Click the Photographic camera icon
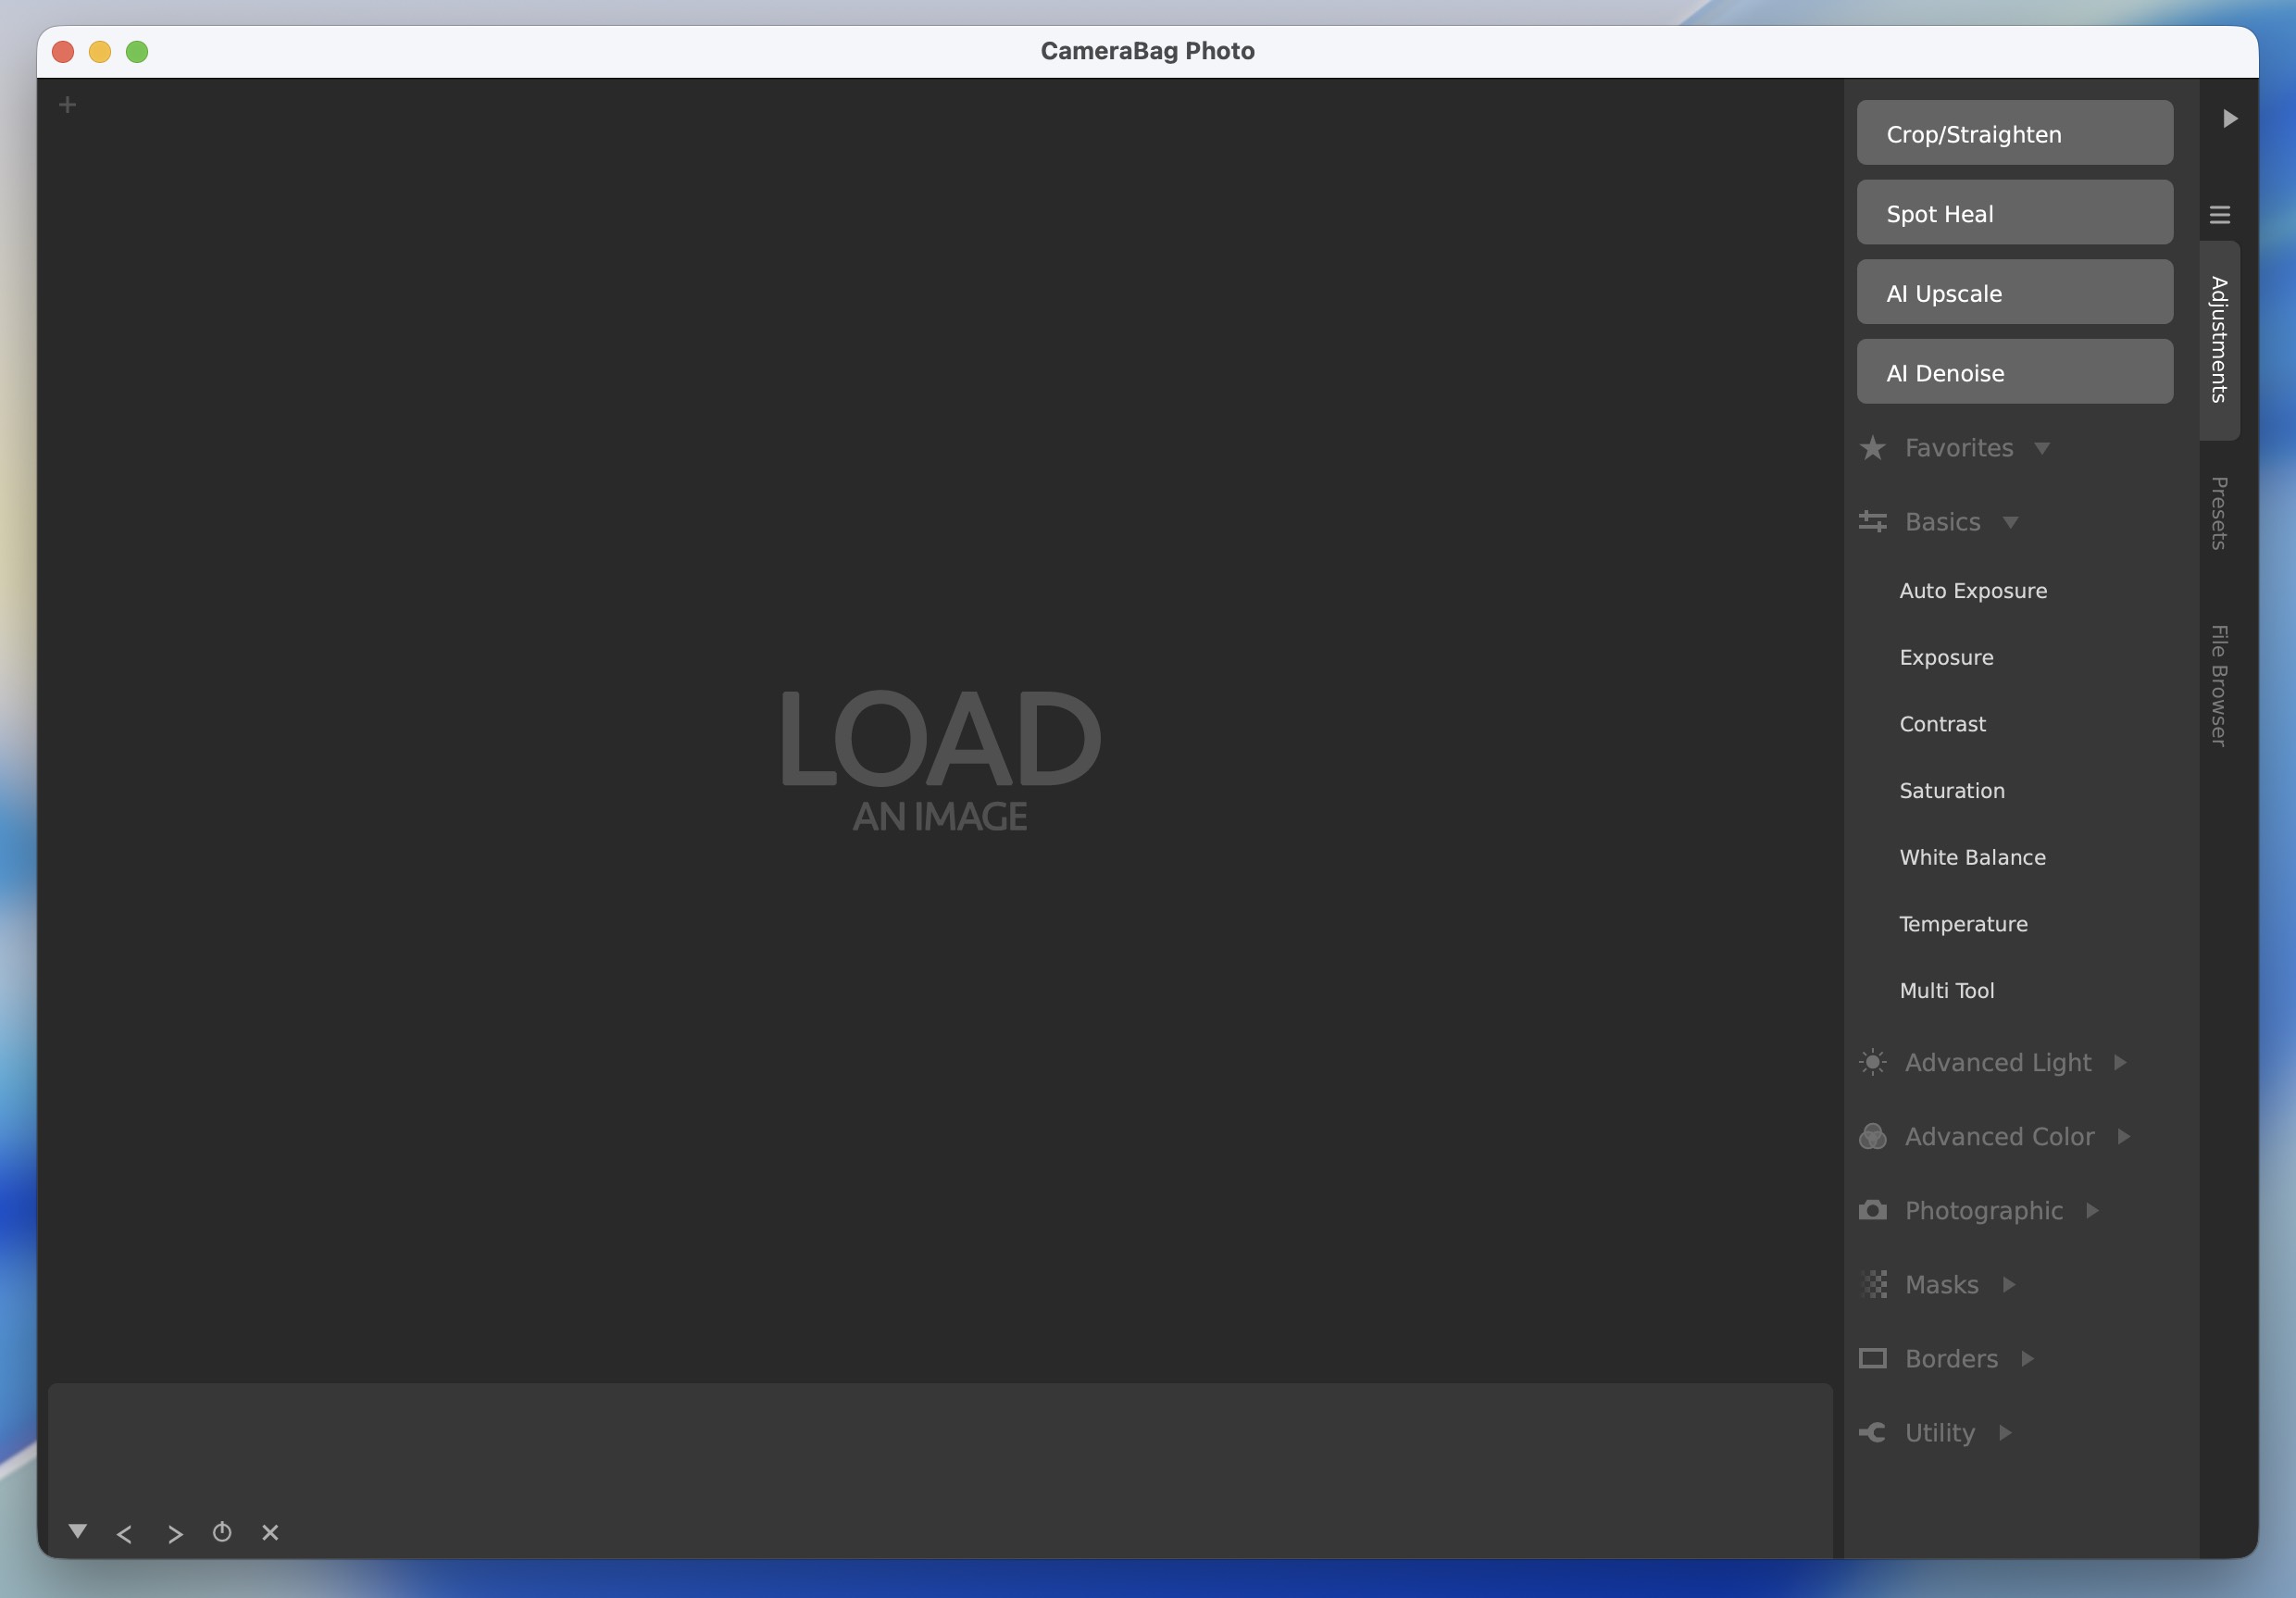The width and height of the screenshot is (2296, 1598). click(1872, 1211)
